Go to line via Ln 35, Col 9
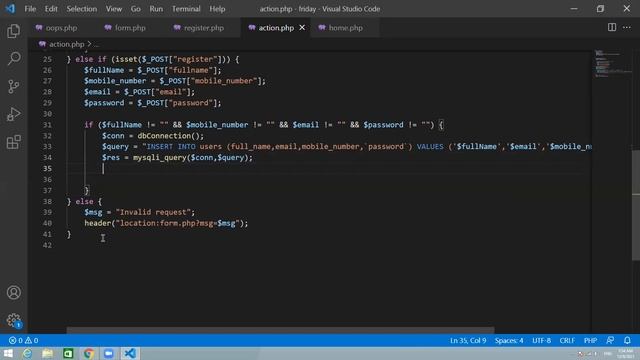The image size is (640, 360). [x=468, y=340]
